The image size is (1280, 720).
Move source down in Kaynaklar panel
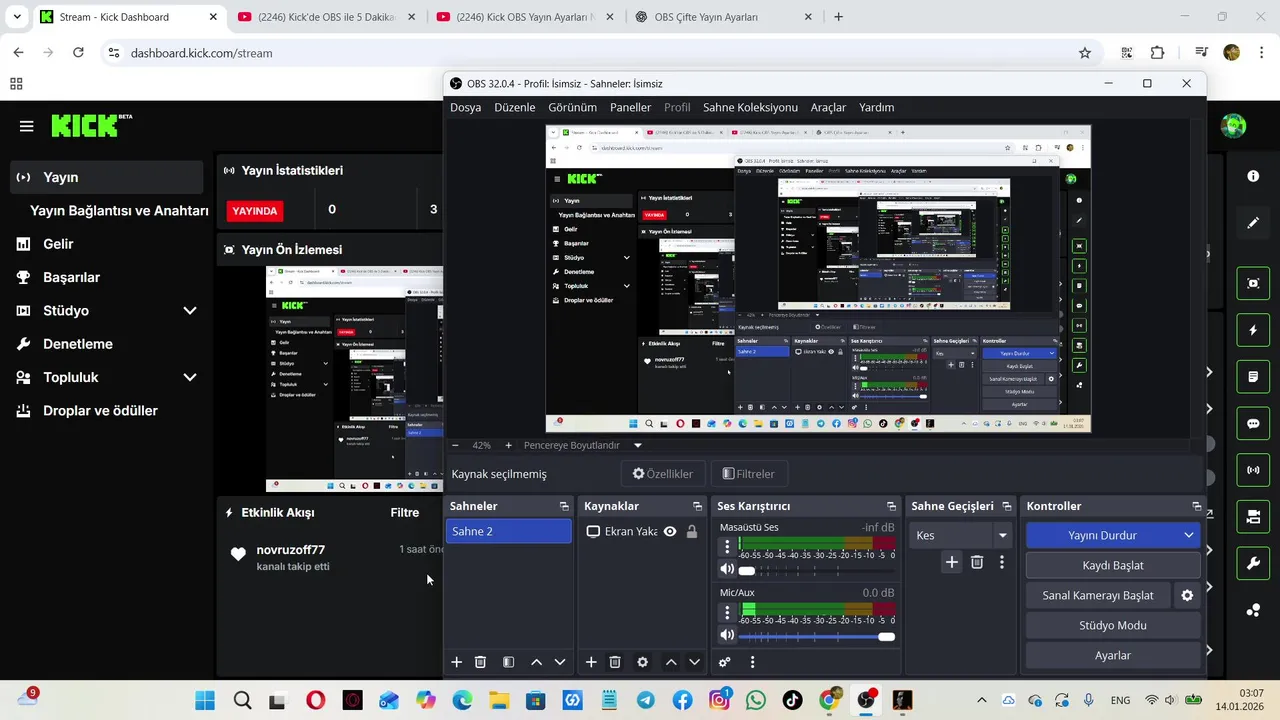(695, 662)
